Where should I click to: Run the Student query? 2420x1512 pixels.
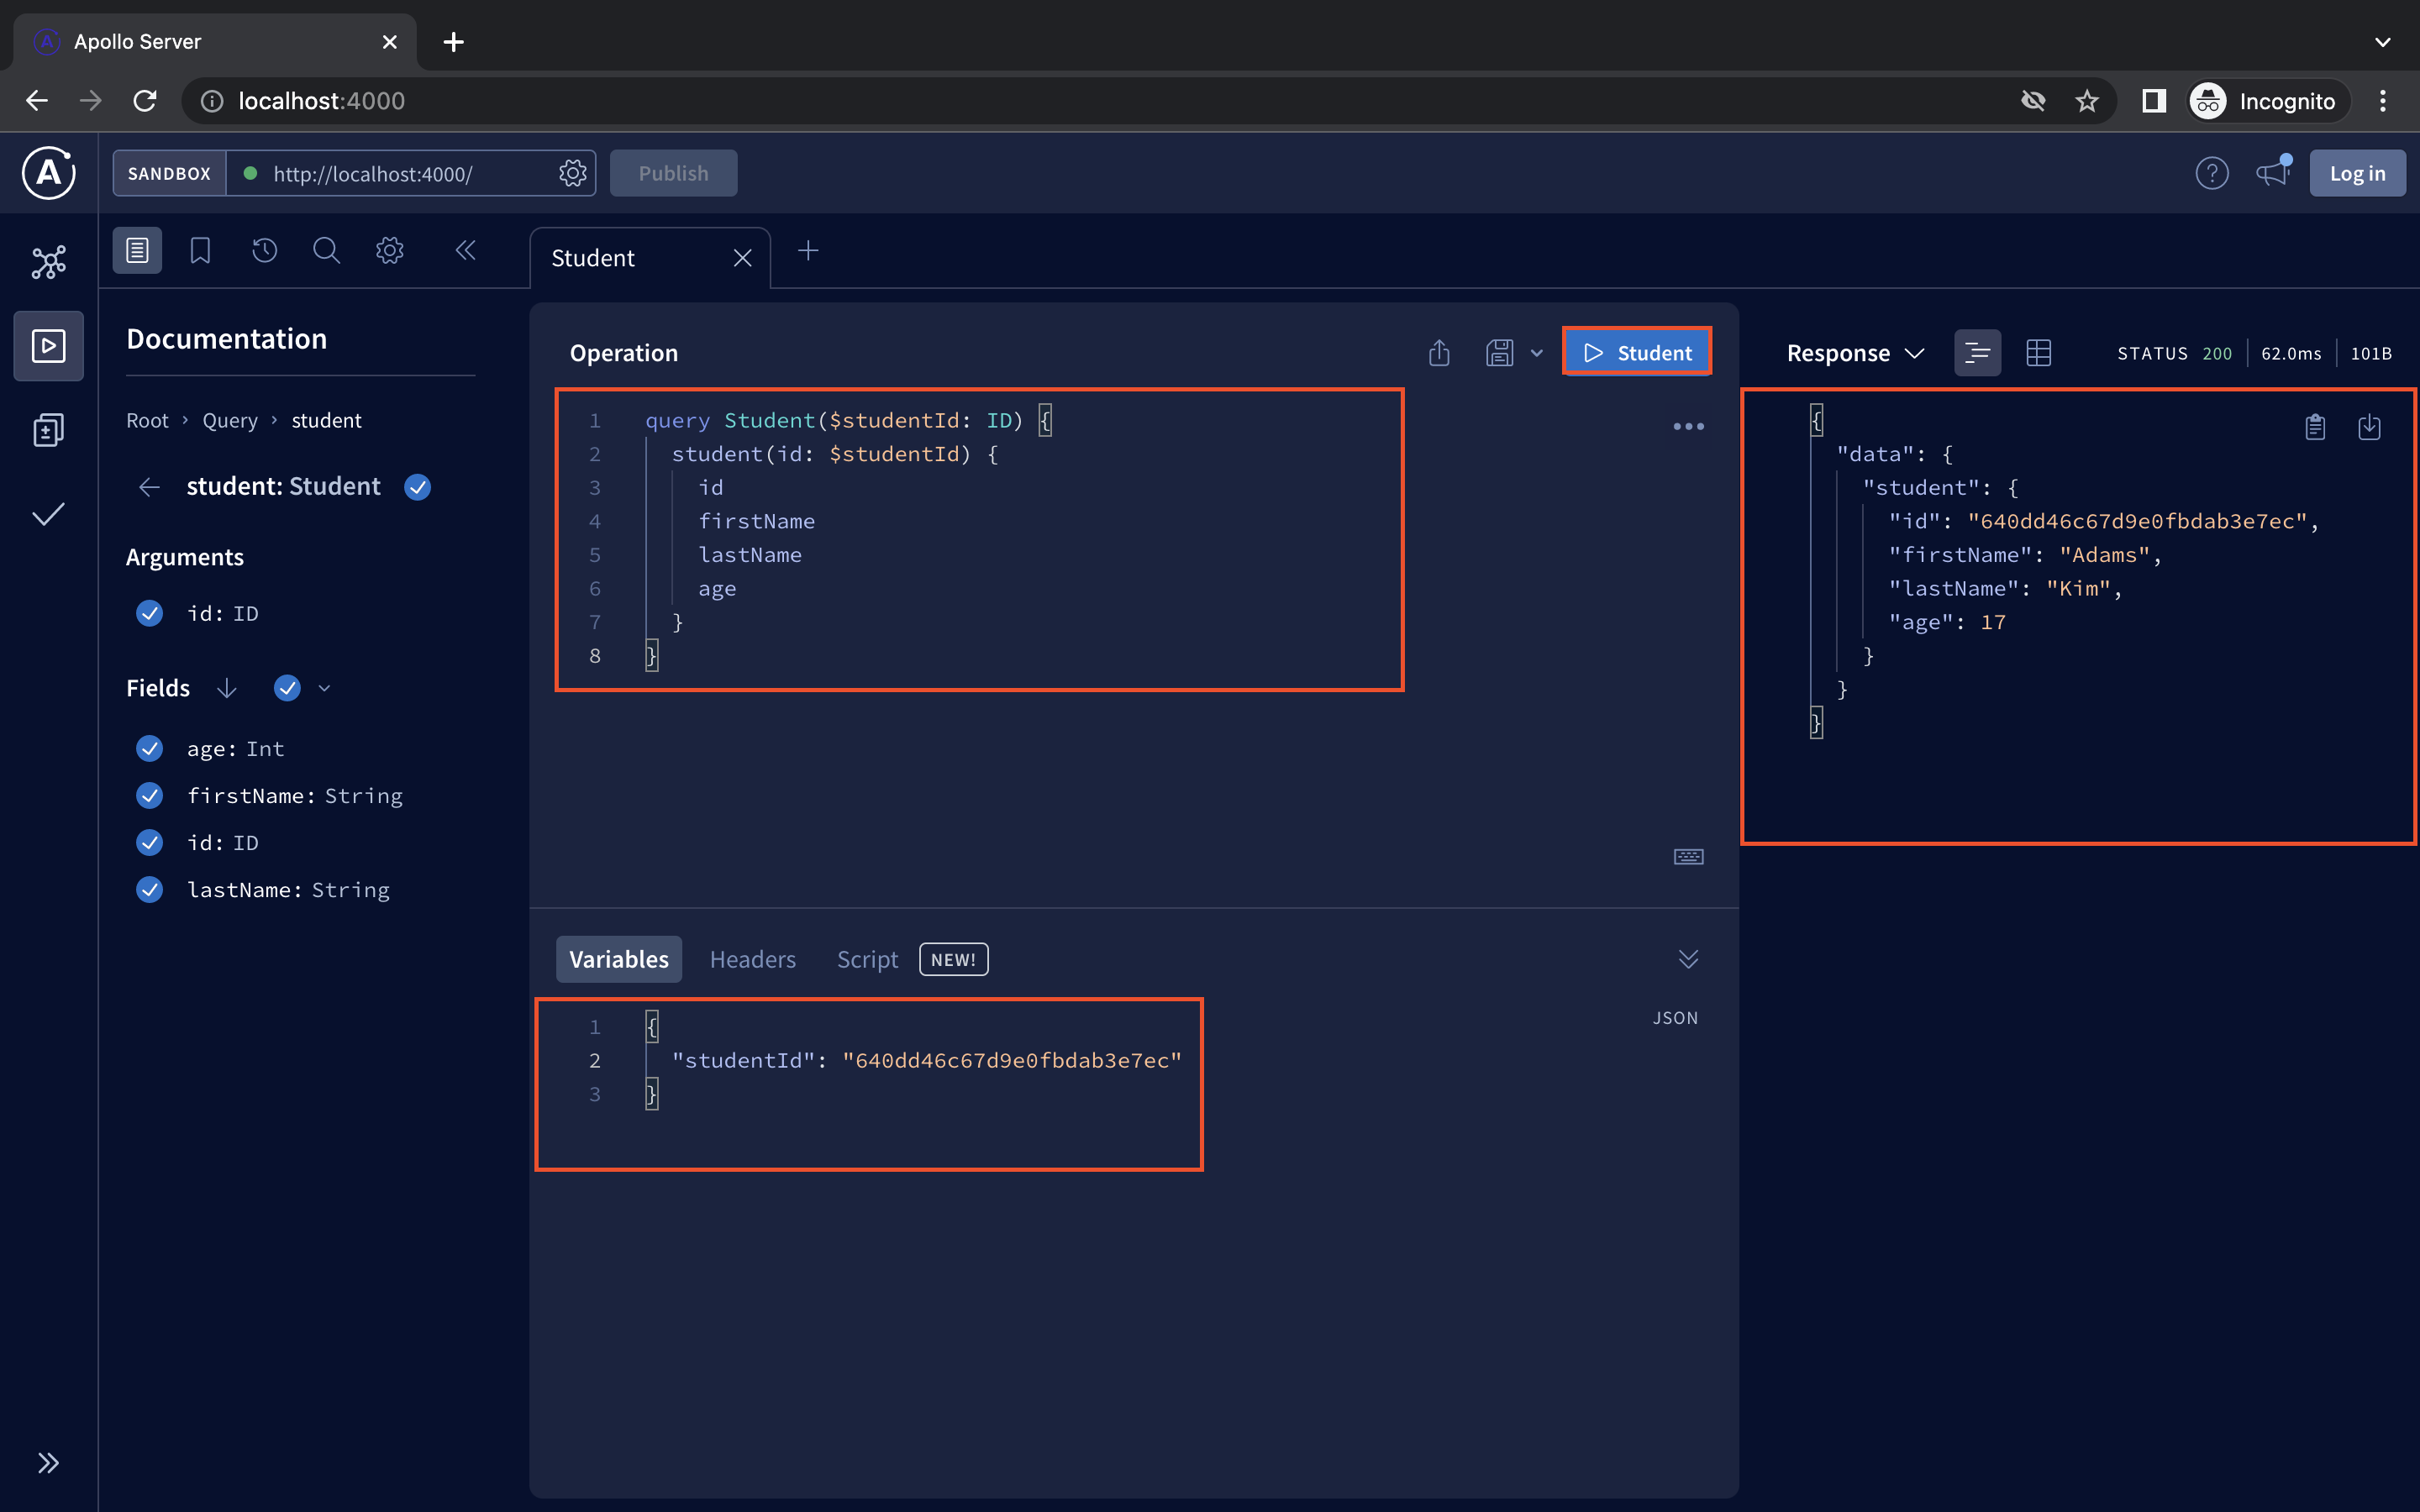click(x=1637, y=353)
